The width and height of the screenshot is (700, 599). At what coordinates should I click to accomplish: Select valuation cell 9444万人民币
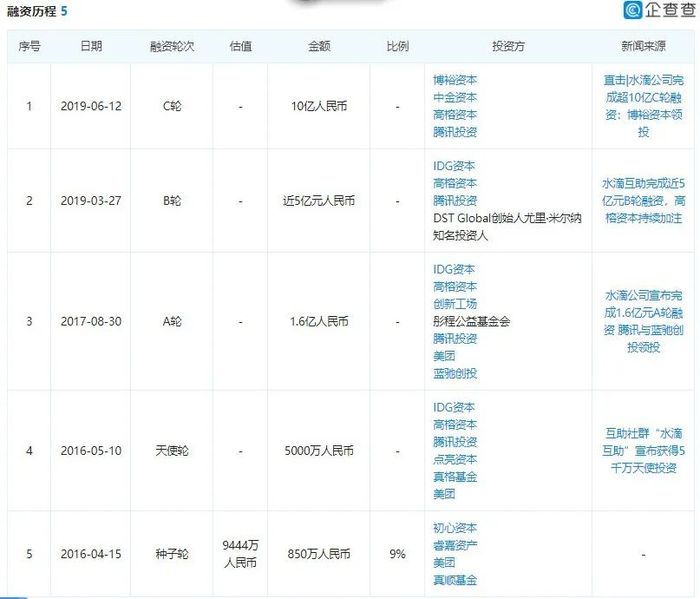point(241,554)
